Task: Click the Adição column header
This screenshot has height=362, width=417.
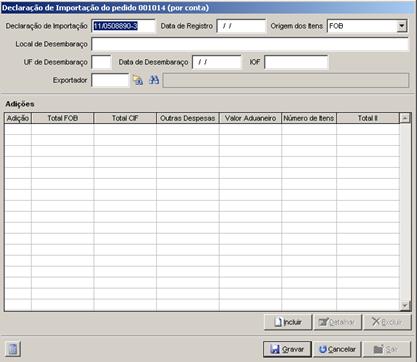Action: pyautogui.click(x=18, y=118)
